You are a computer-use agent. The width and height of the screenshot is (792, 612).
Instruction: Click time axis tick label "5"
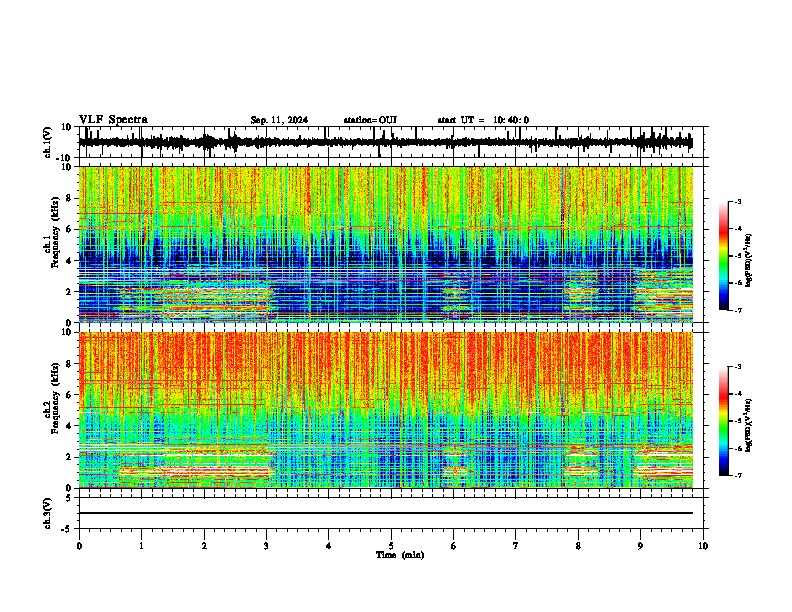(391, 546)
